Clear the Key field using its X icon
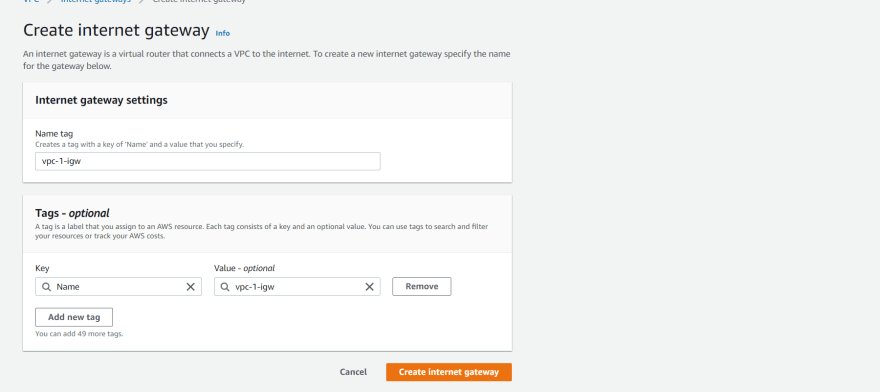Screen dimensions: 880x392 point(190,286)
